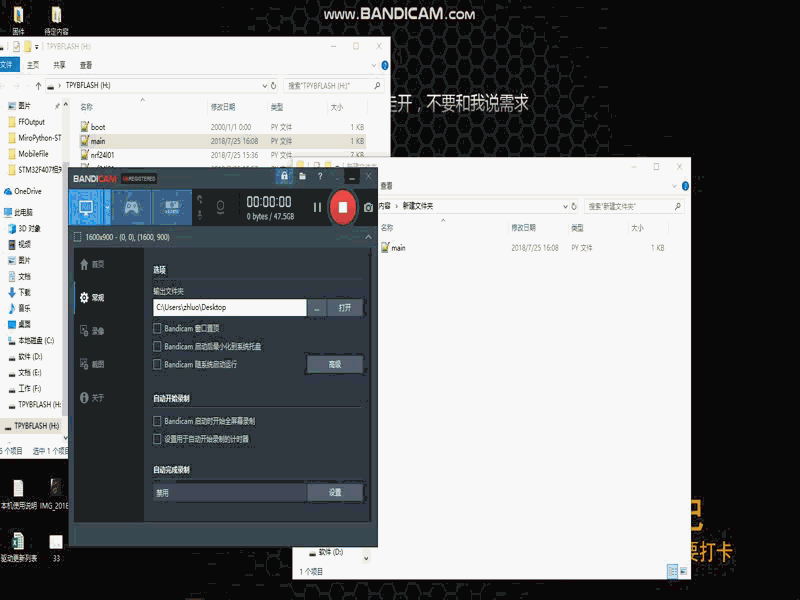
Task: Click the 打开 open folder button
Action: (344, 308)
